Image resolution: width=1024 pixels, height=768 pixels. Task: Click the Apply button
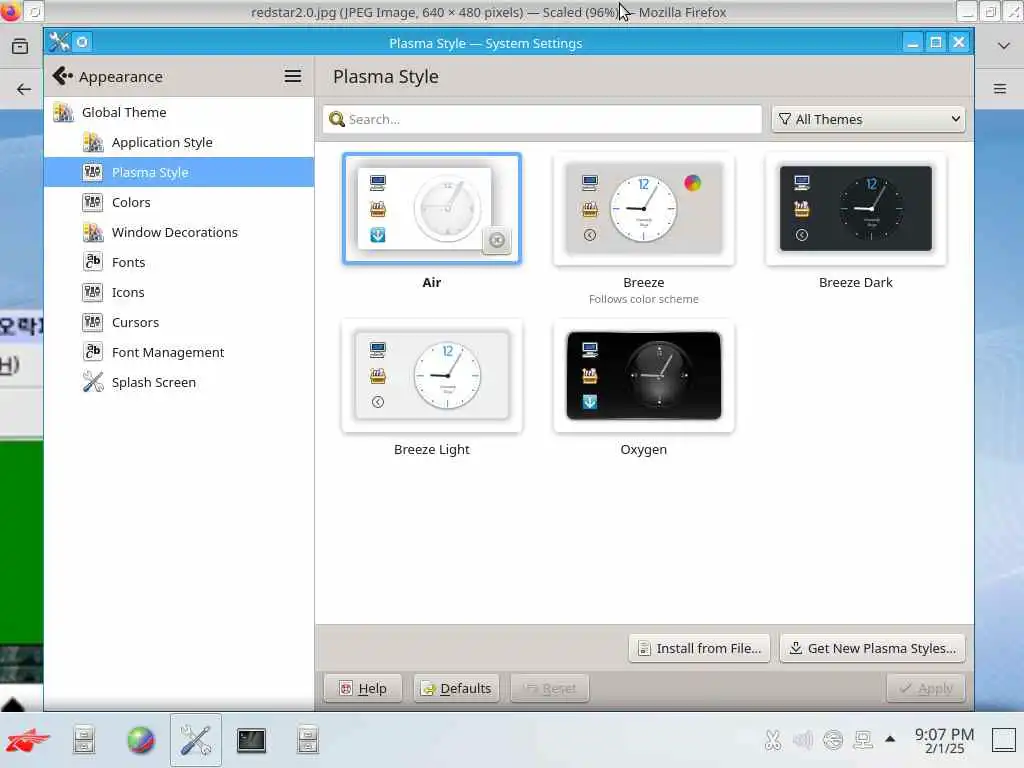point(925,688)
